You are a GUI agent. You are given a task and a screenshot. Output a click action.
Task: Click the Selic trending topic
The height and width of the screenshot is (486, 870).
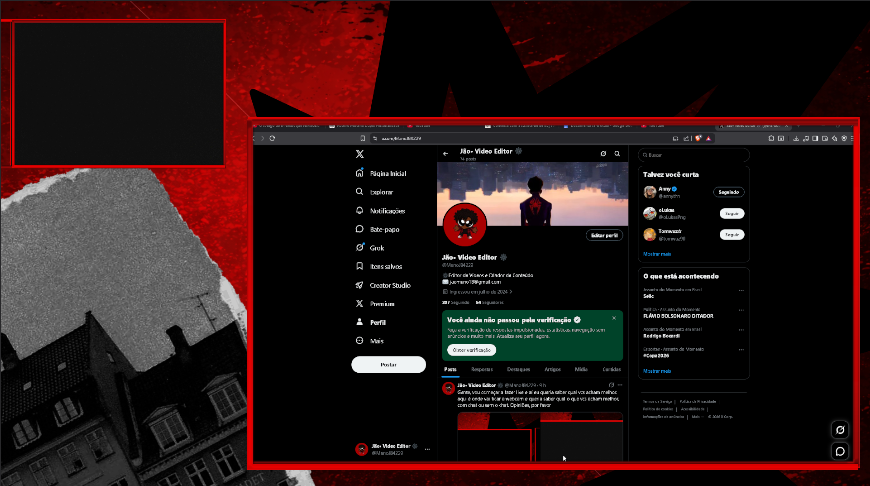click(x=649, y=296)
